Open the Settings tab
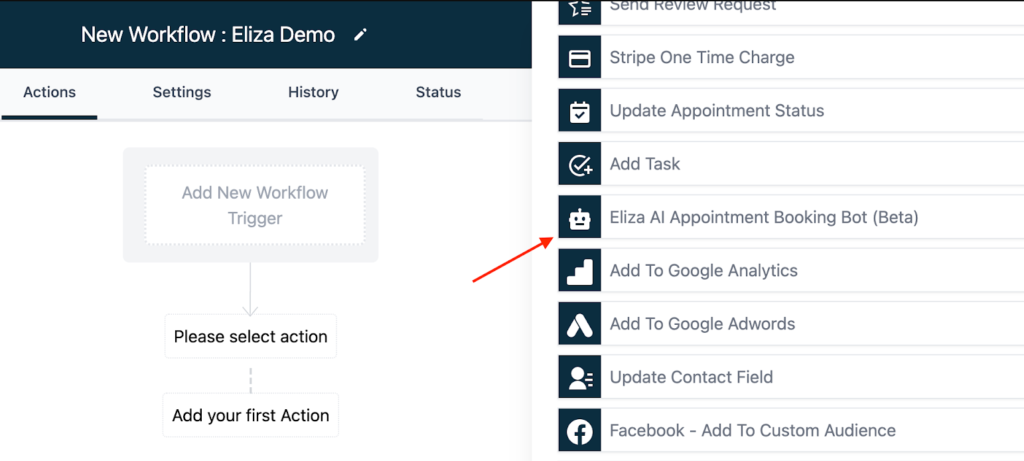1024x461 pixels. click(x=182, y=92)
